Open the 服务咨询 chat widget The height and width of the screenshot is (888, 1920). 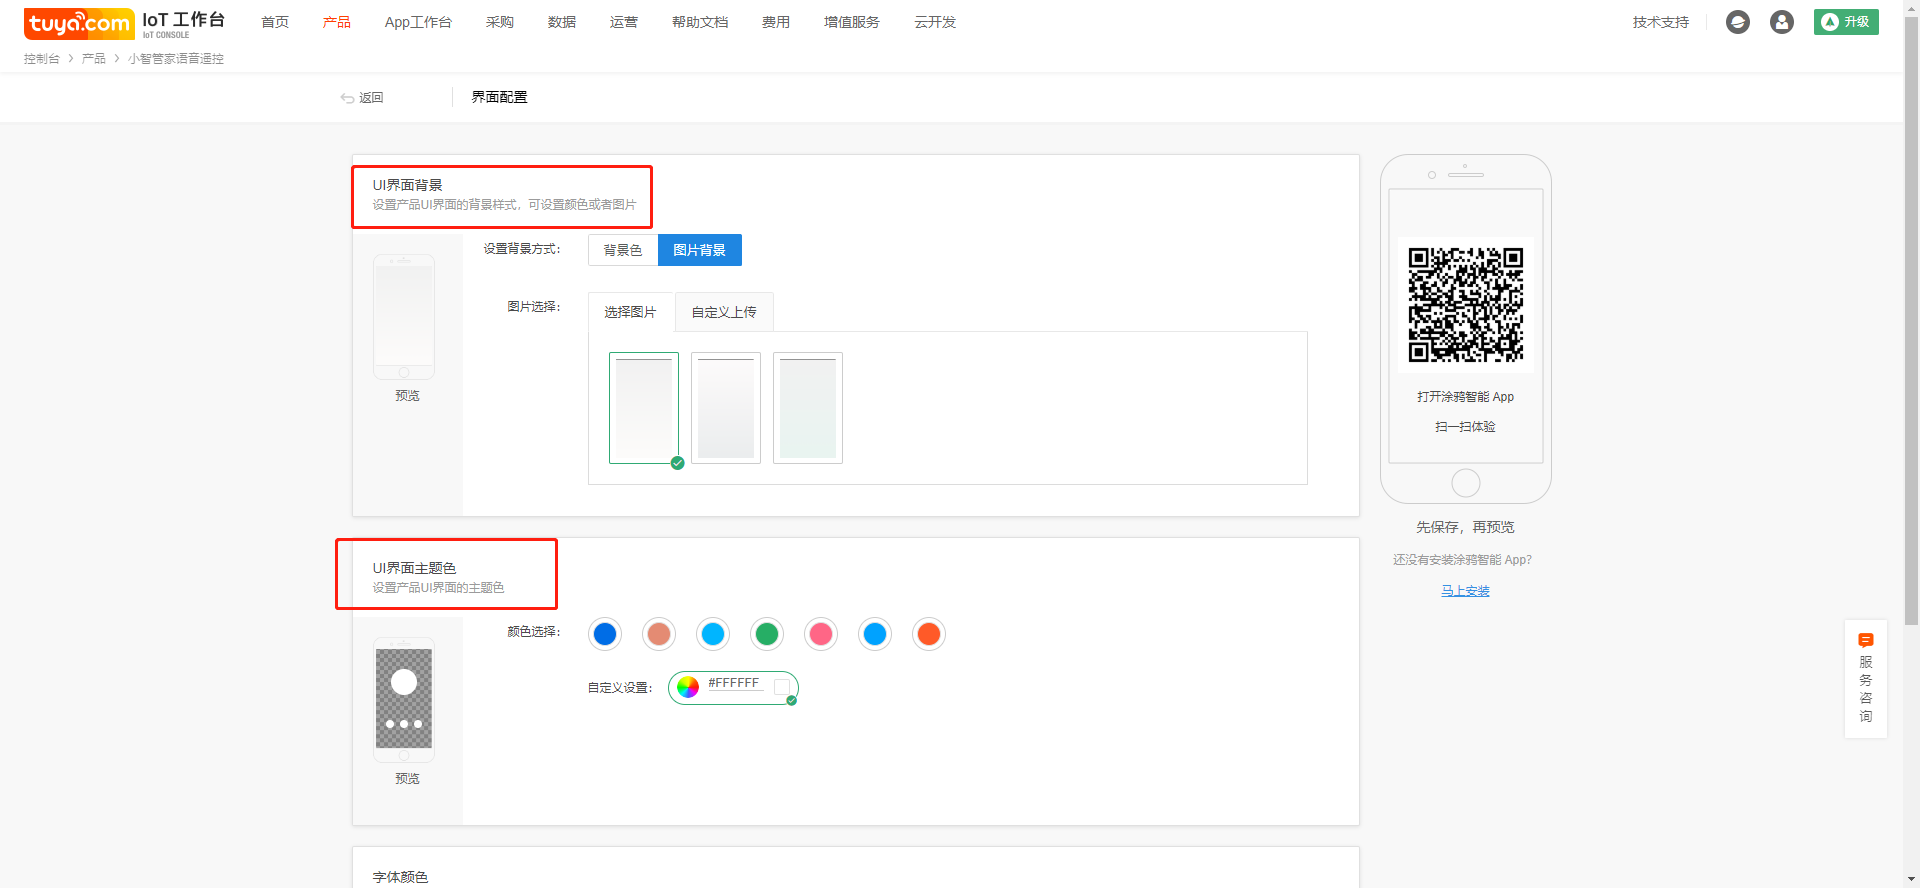1865,678
